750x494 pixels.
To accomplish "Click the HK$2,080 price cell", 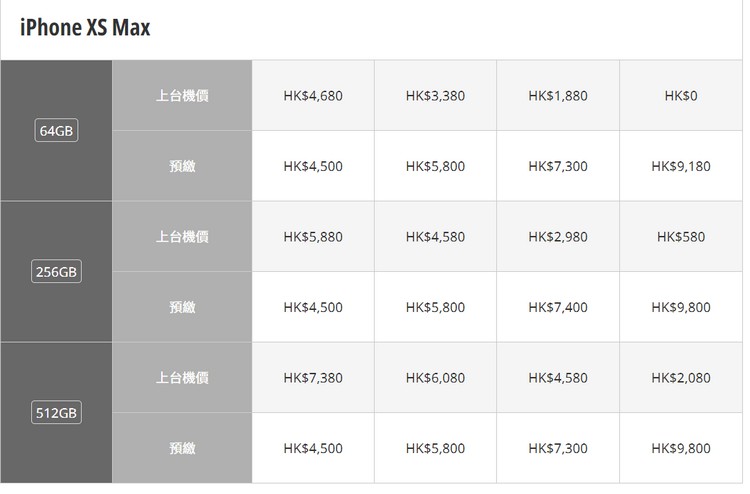I will coord(681,378).
